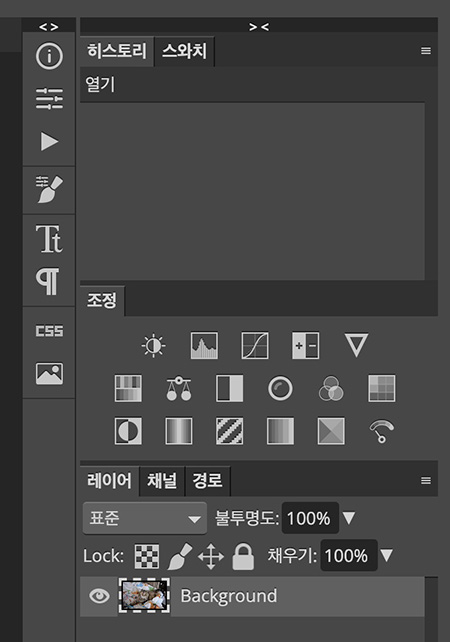Add an Invert adjustment (half-circle icon)

(x=128, y=431)
